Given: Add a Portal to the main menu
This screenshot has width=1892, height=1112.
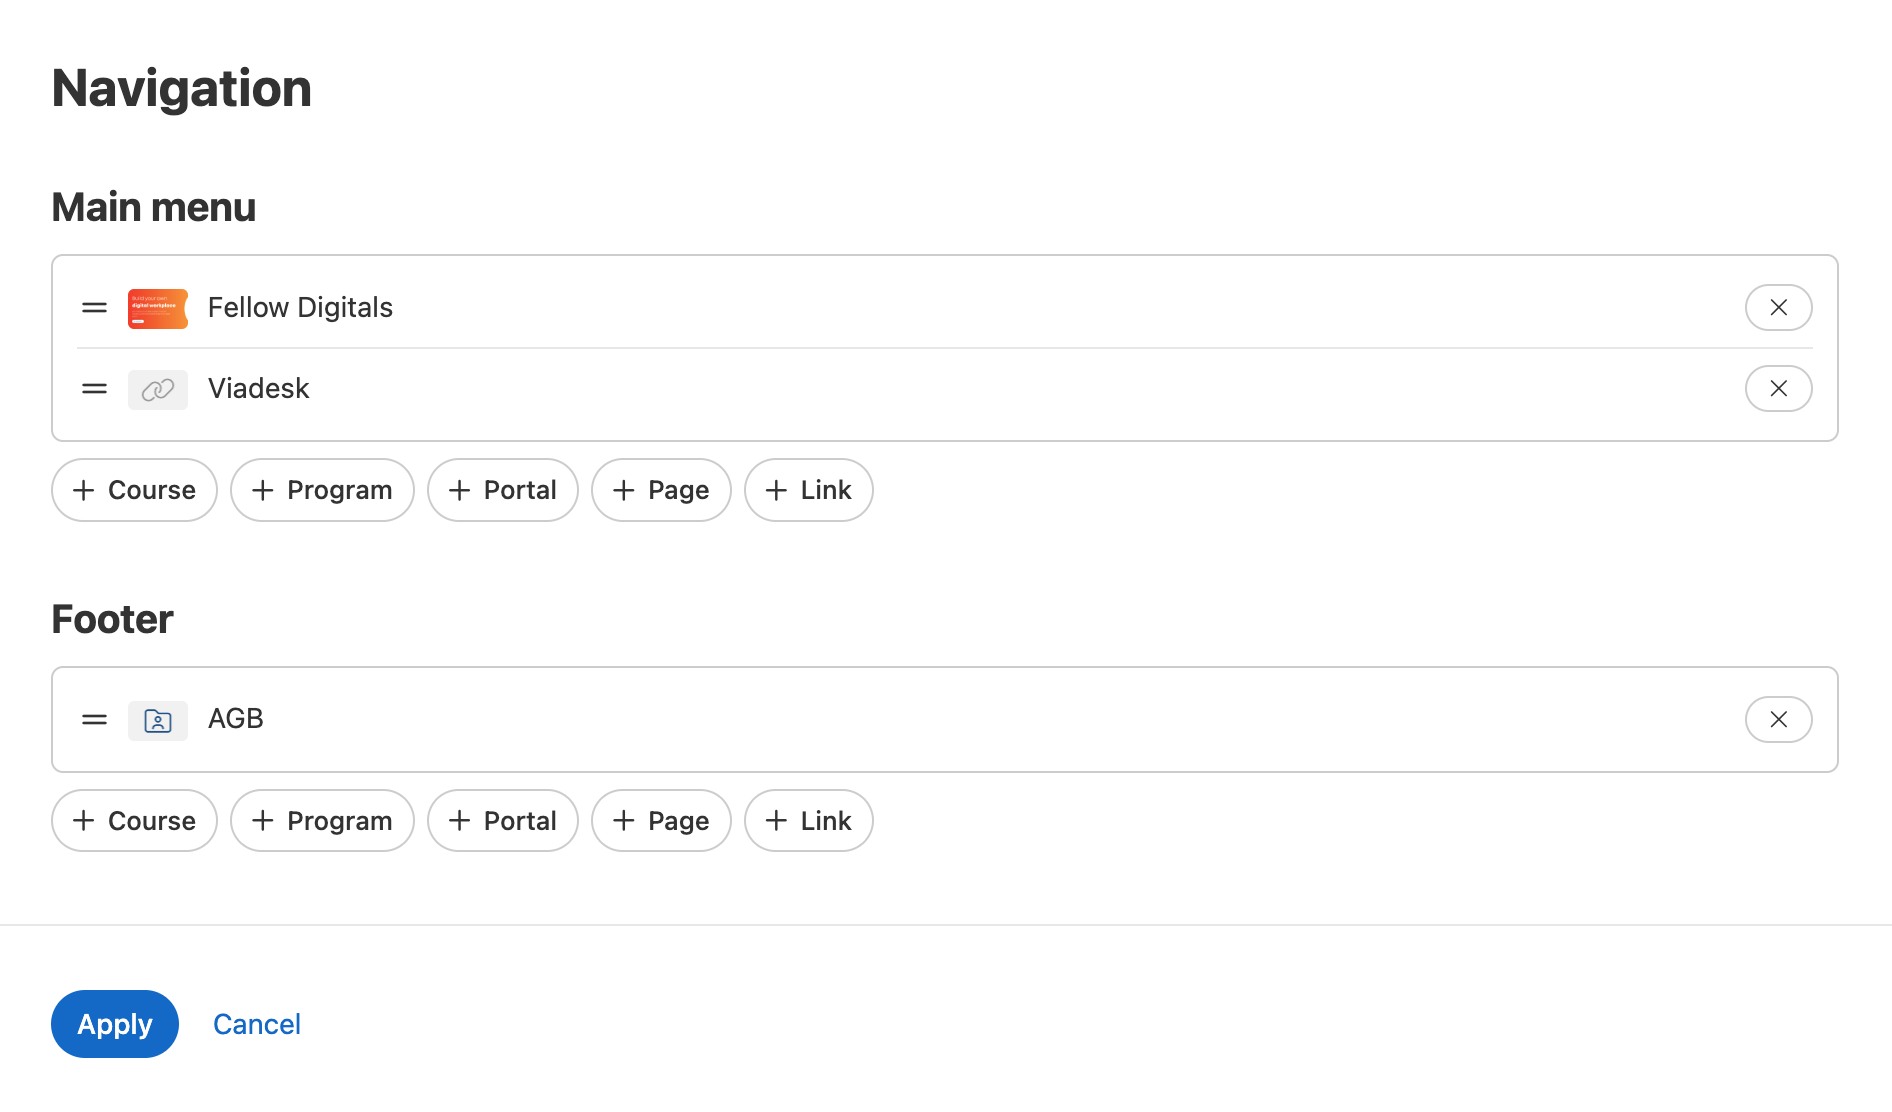Looking at the screenshot, I should (x=502, y=490).
